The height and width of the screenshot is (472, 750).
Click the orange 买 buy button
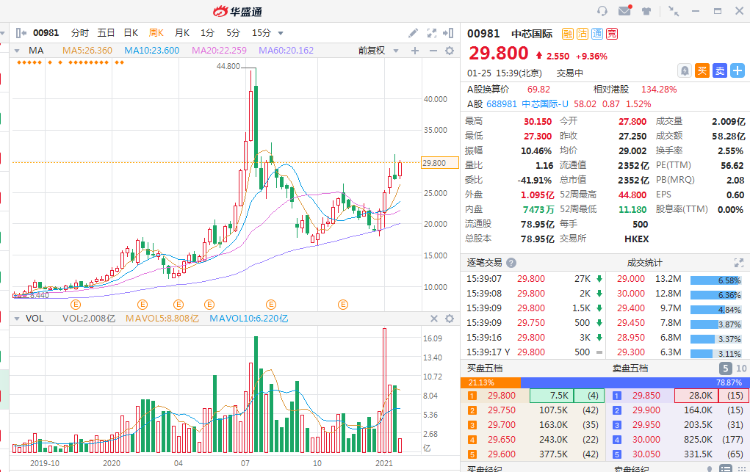[702, 71]
